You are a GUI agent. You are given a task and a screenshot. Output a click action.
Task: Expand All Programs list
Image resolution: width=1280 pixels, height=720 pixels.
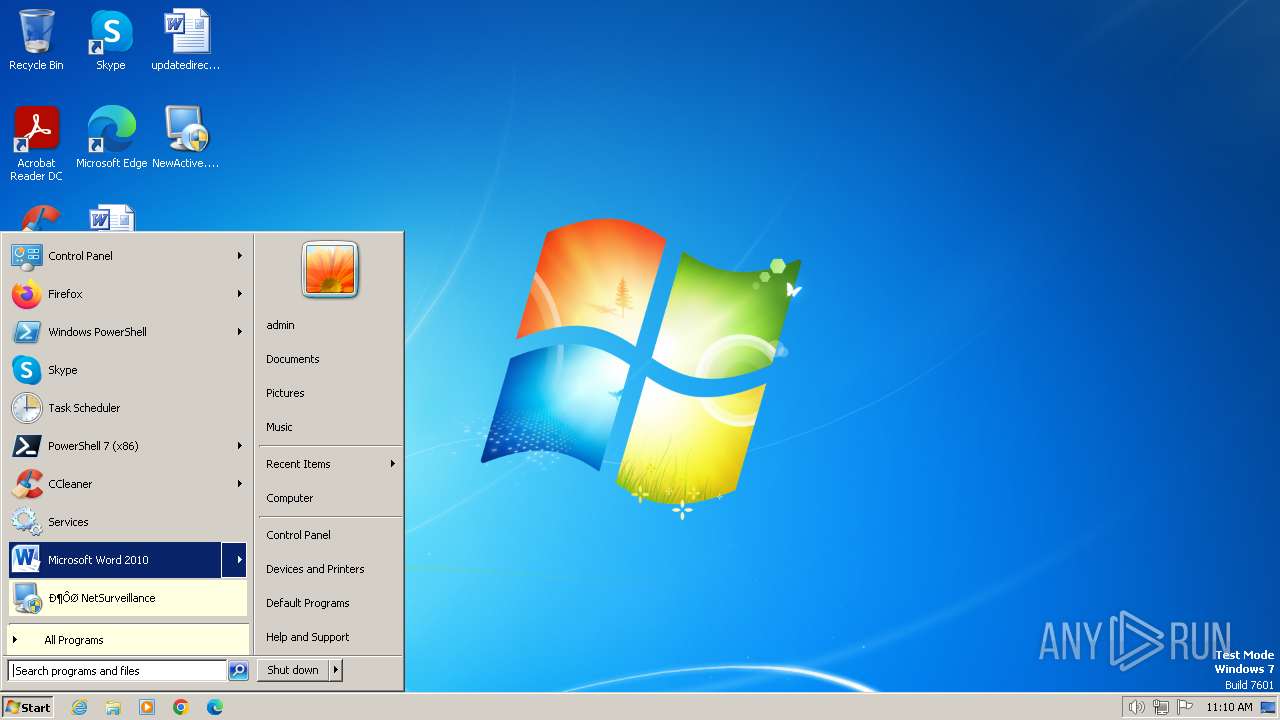(x=128, y=640)
